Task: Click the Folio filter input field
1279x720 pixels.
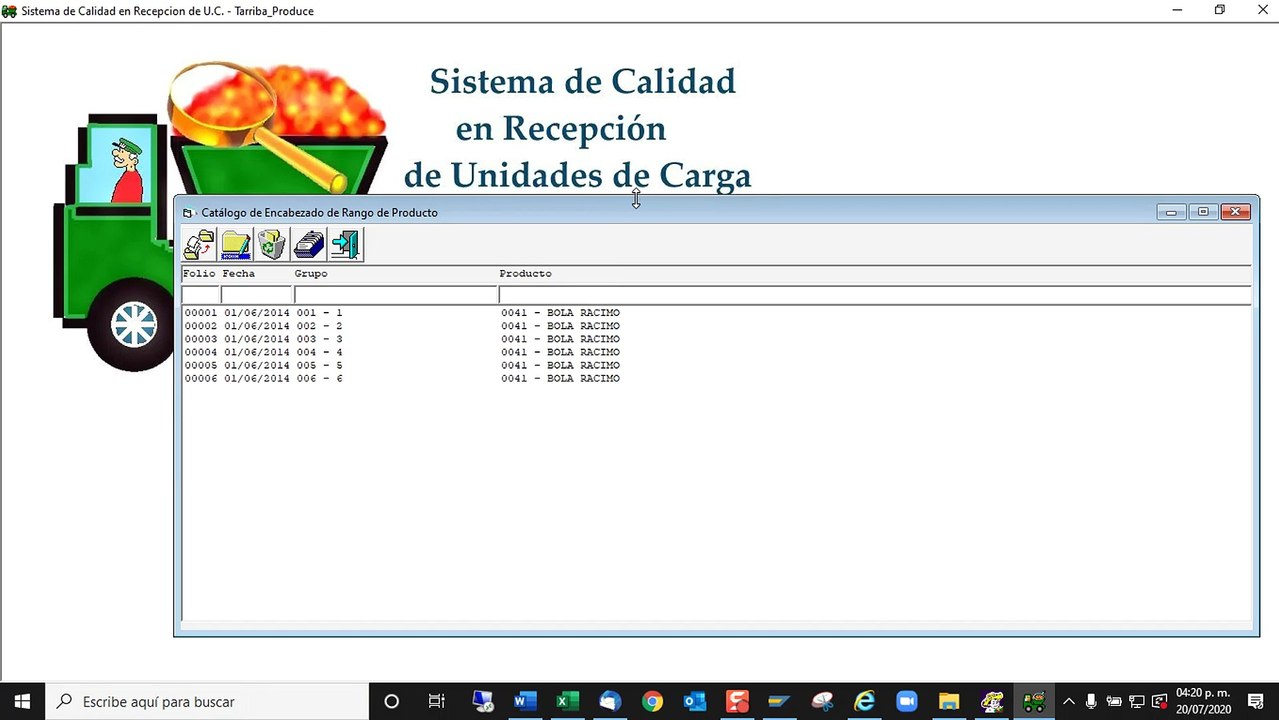Action: (x=200, y=295)
